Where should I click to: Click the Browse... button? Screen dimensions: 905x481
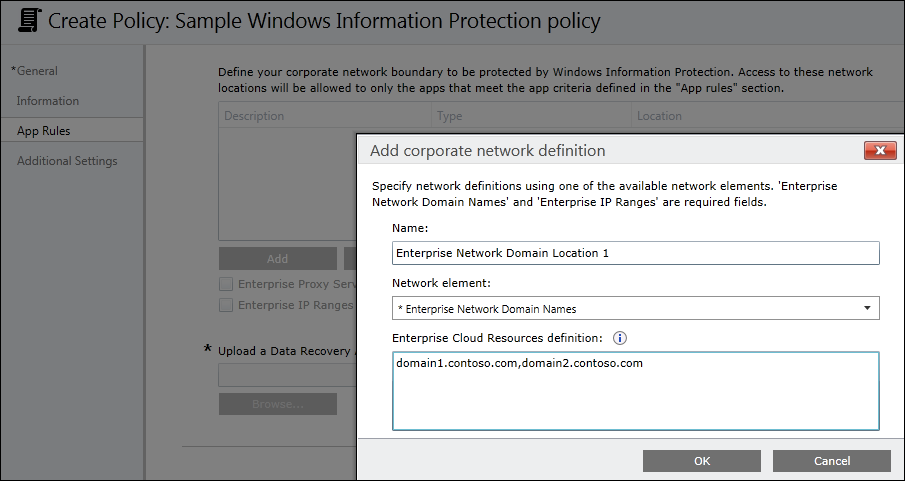[x=277, y=404]
